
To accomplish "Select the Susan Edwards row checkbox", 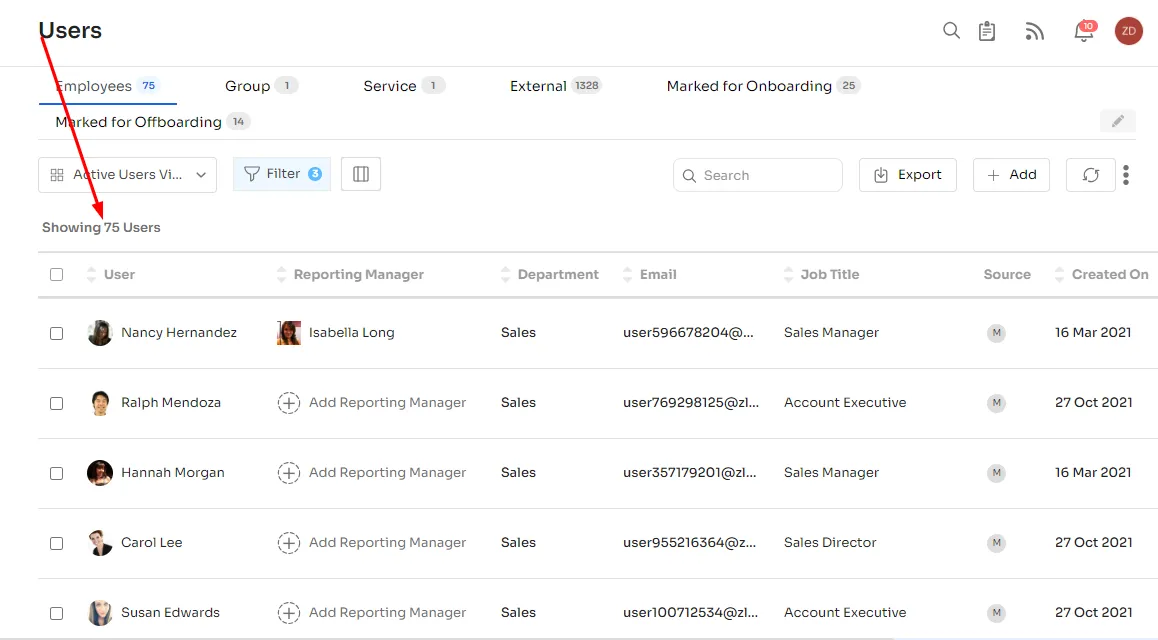I will click(57, 613).
